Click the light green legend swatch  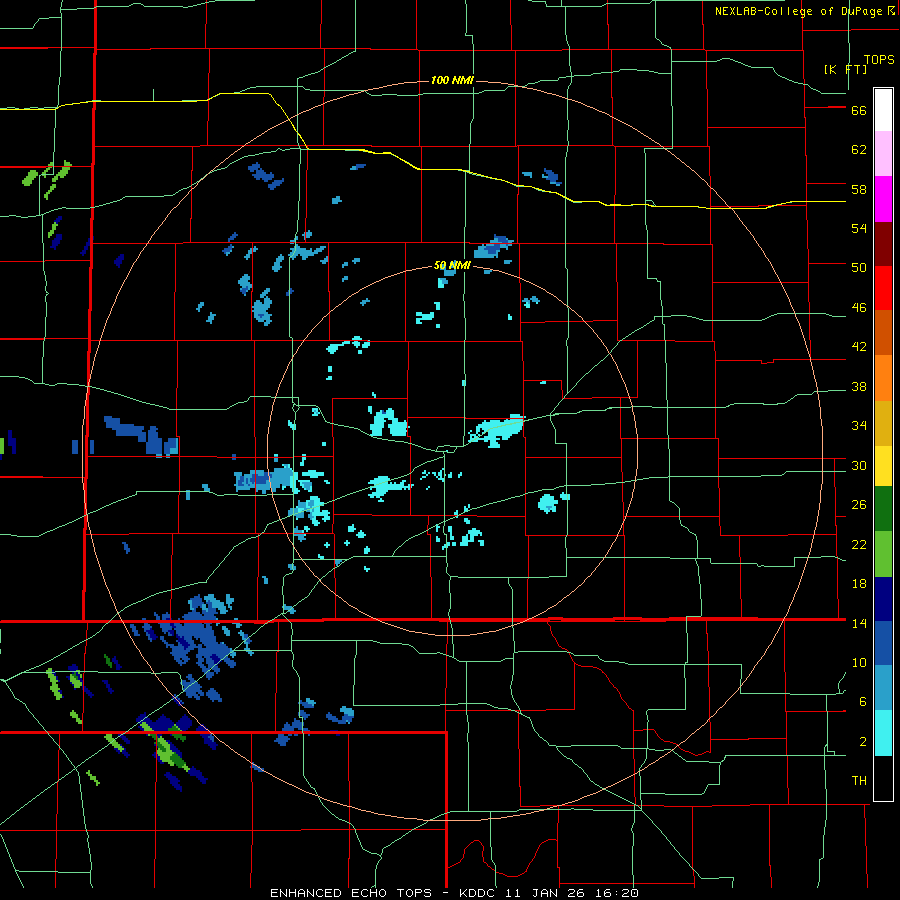tap(883, 554)
